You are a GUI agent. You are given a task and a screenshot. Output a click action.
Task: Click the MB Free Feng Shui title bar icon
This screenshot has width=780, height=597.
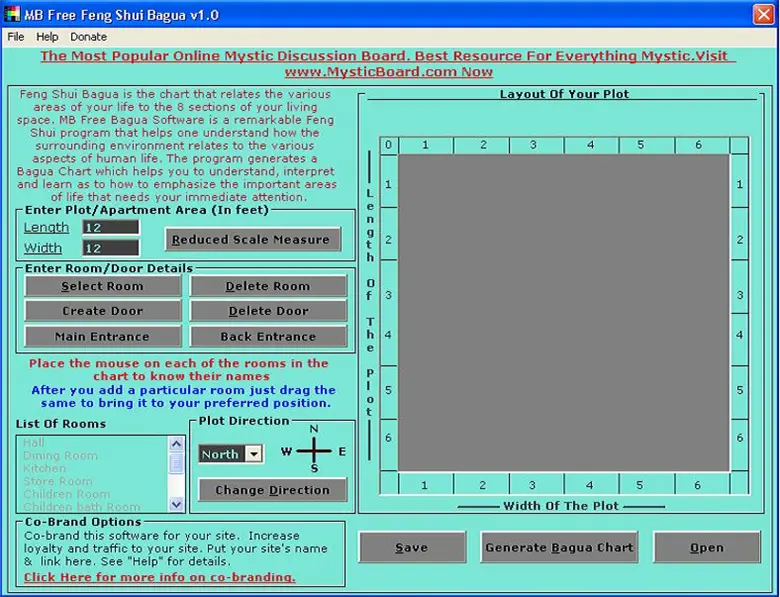[x=12, y=14]
